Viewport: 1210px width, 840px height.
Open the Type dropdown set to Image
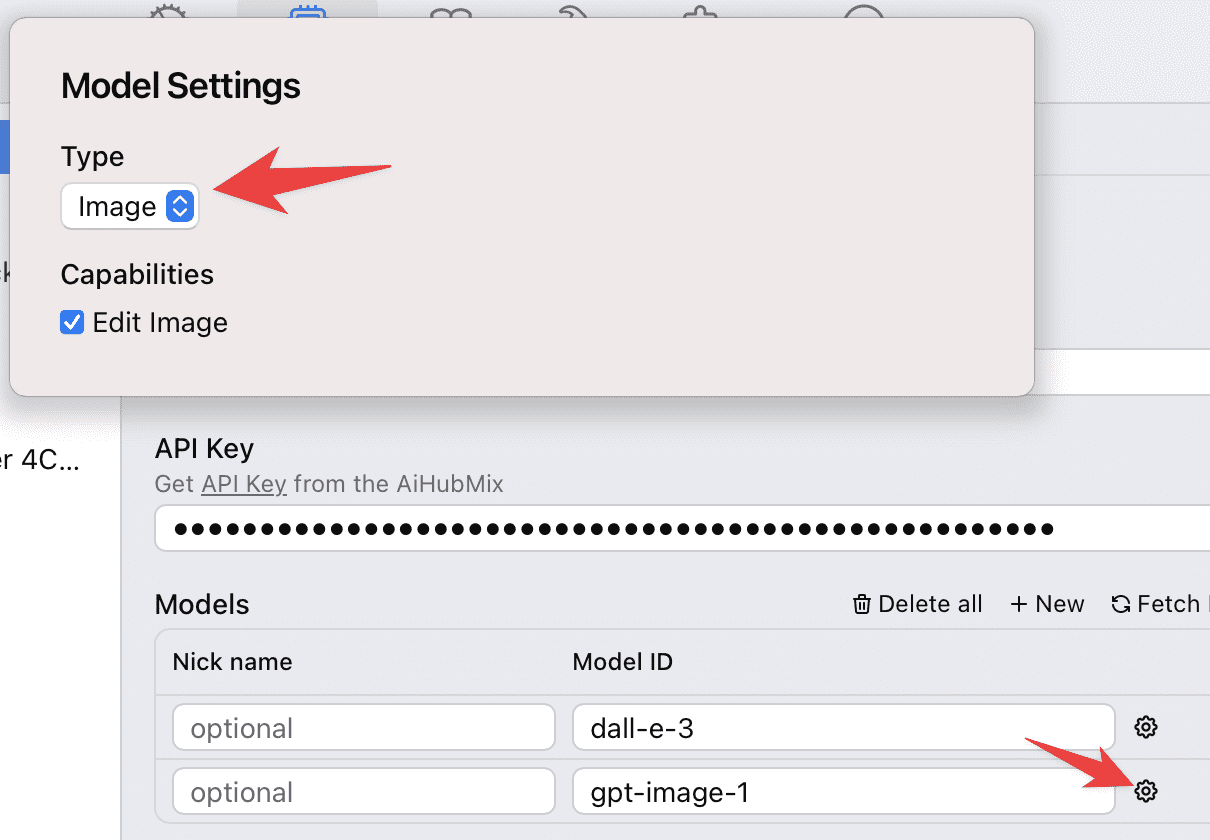130,207
